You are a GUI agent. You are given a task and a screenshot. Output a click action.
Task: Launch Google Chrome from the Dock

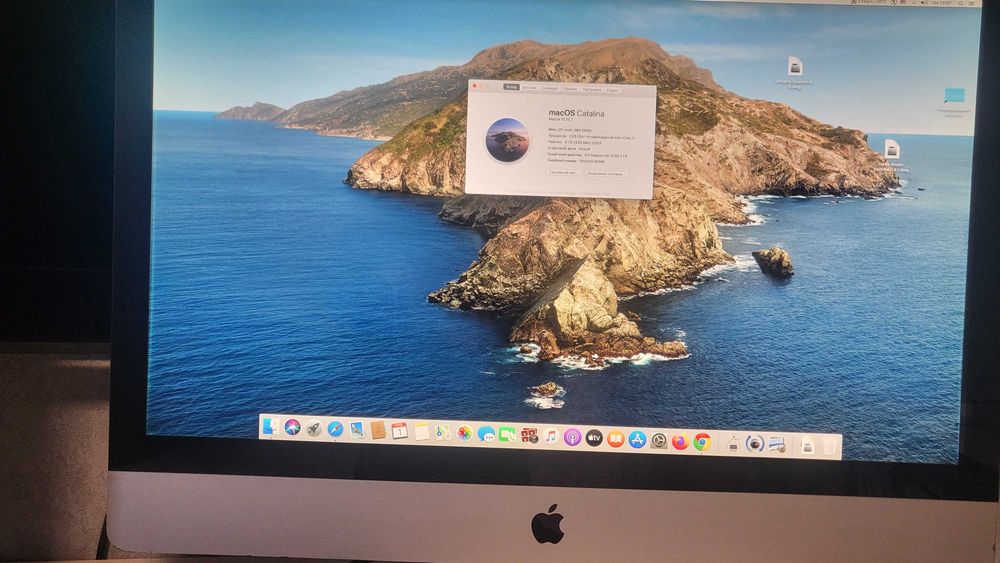(x=702, y=441)
